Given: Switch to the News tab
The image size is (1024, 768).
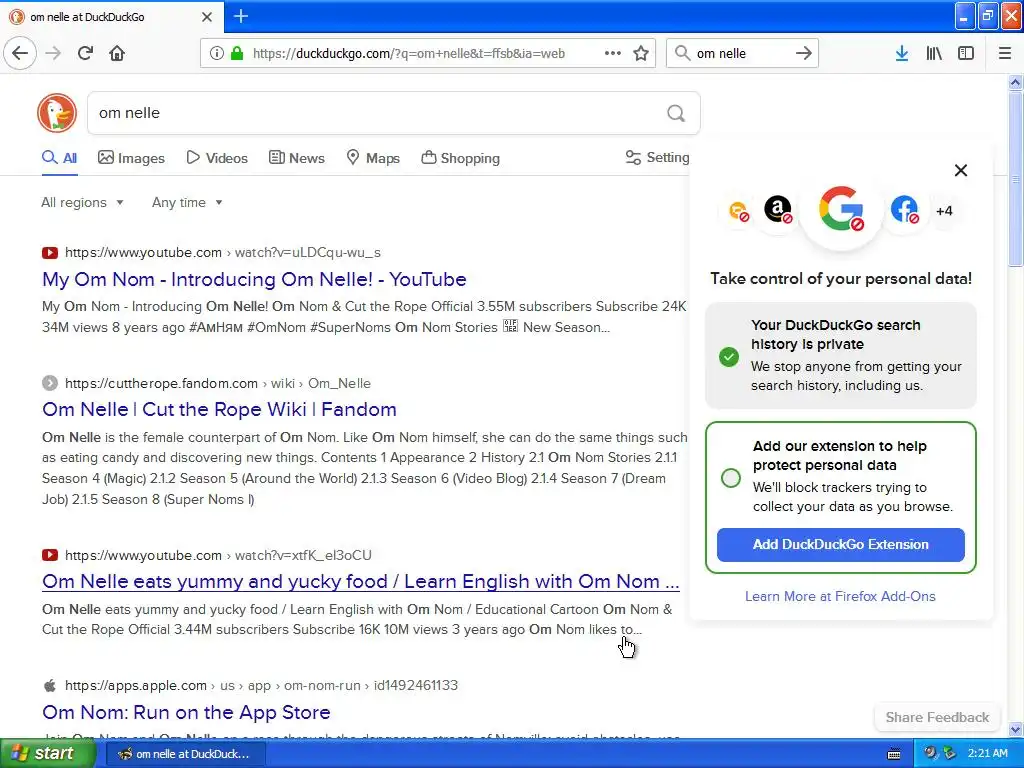Looking at the screenshot, I should click(x=297, y=157).
